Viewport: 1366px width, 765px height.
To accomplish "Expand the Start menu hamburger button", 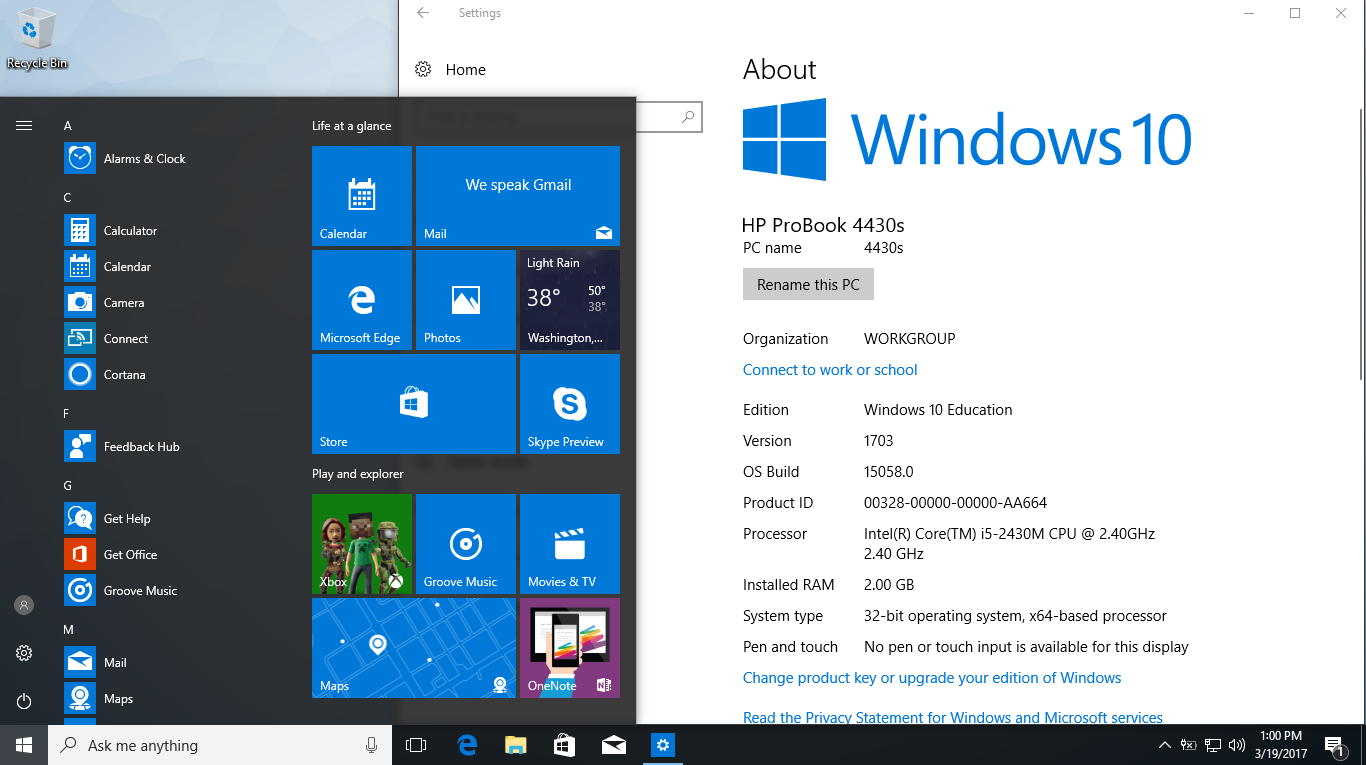I will (x=23, y=125).
